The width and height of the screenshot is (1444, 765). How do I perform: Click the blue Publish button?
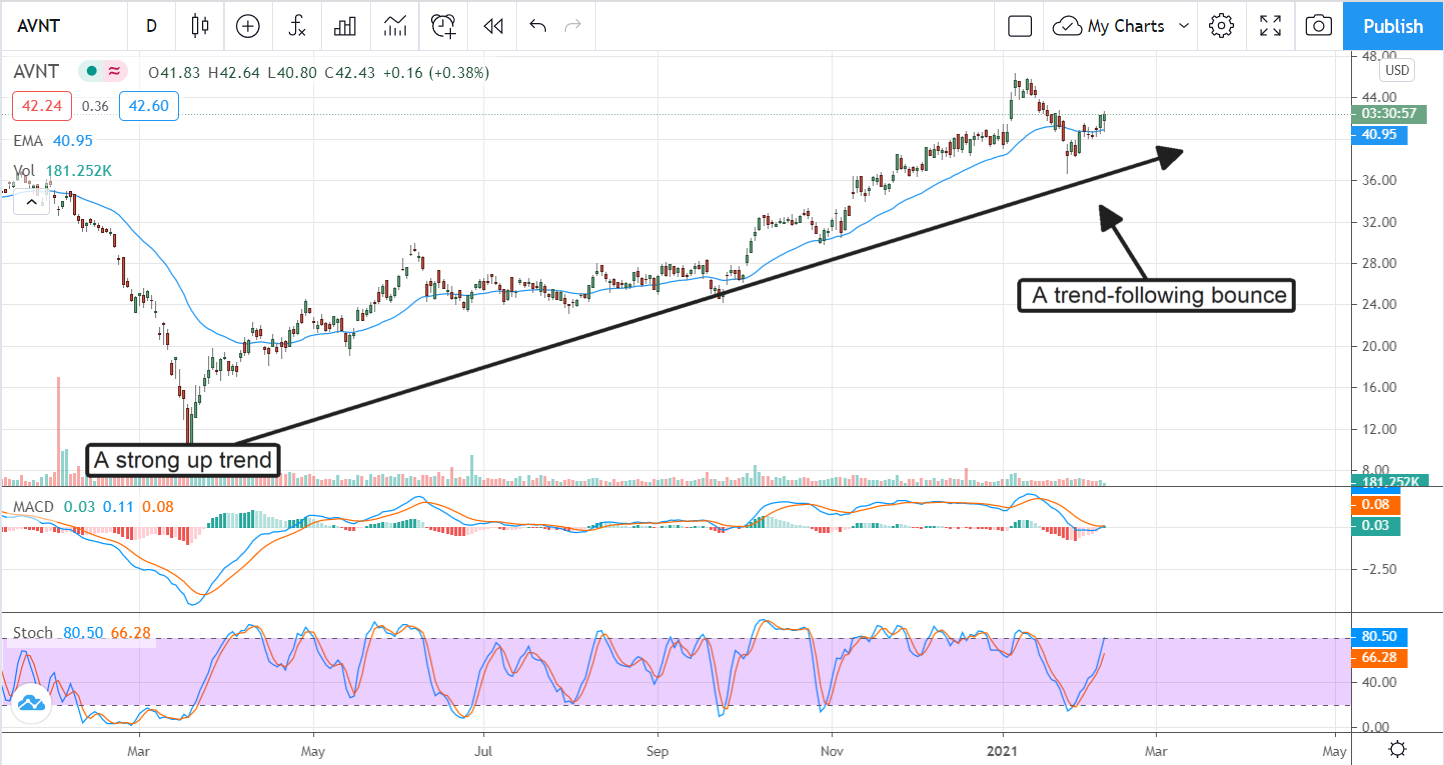coord(1393,26)
